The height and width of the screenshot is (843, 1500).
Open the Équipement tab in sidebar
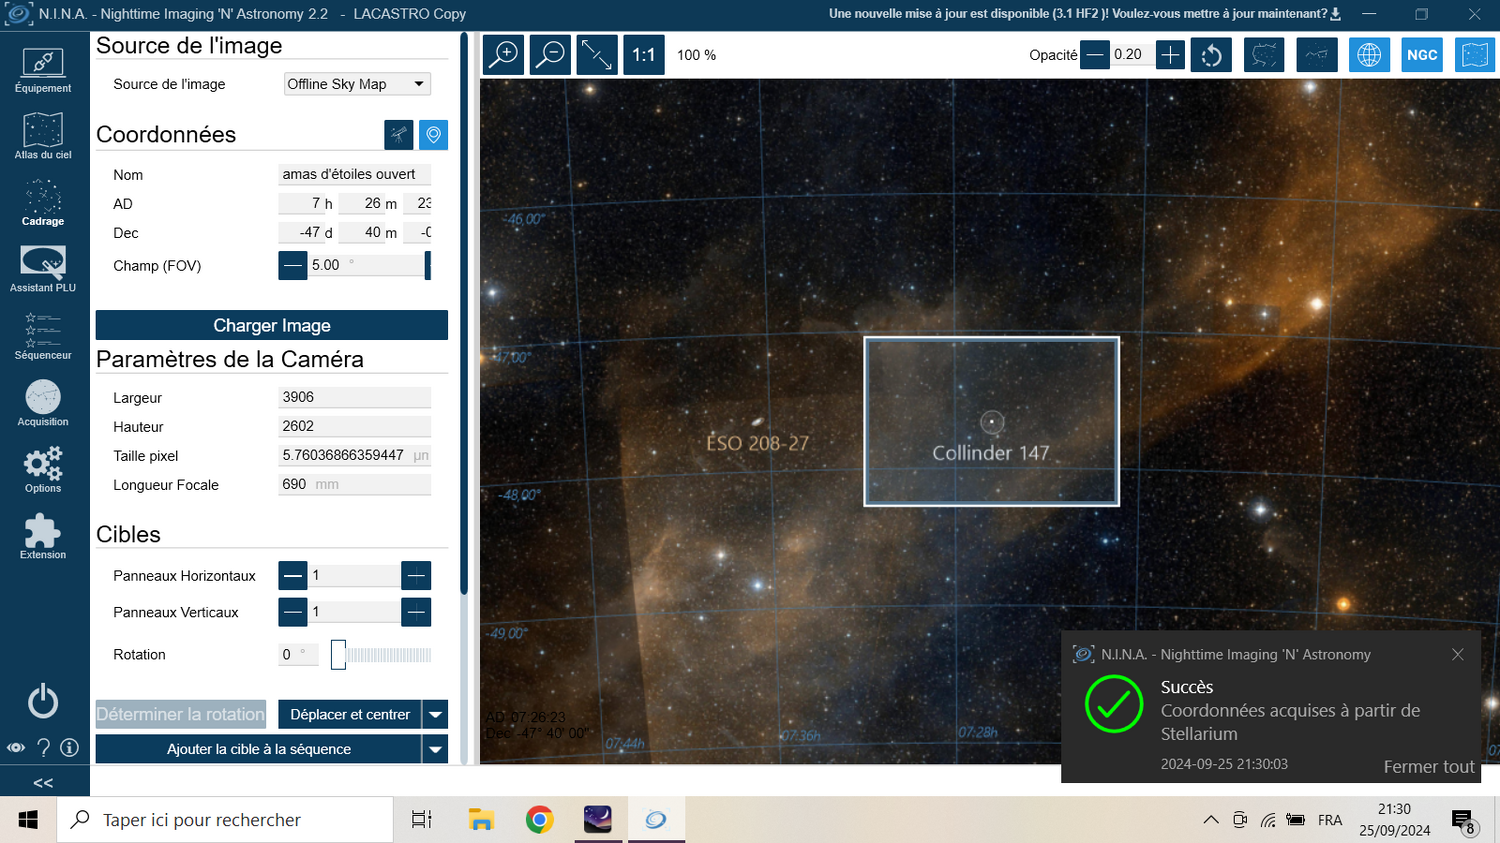coord(43,70)
